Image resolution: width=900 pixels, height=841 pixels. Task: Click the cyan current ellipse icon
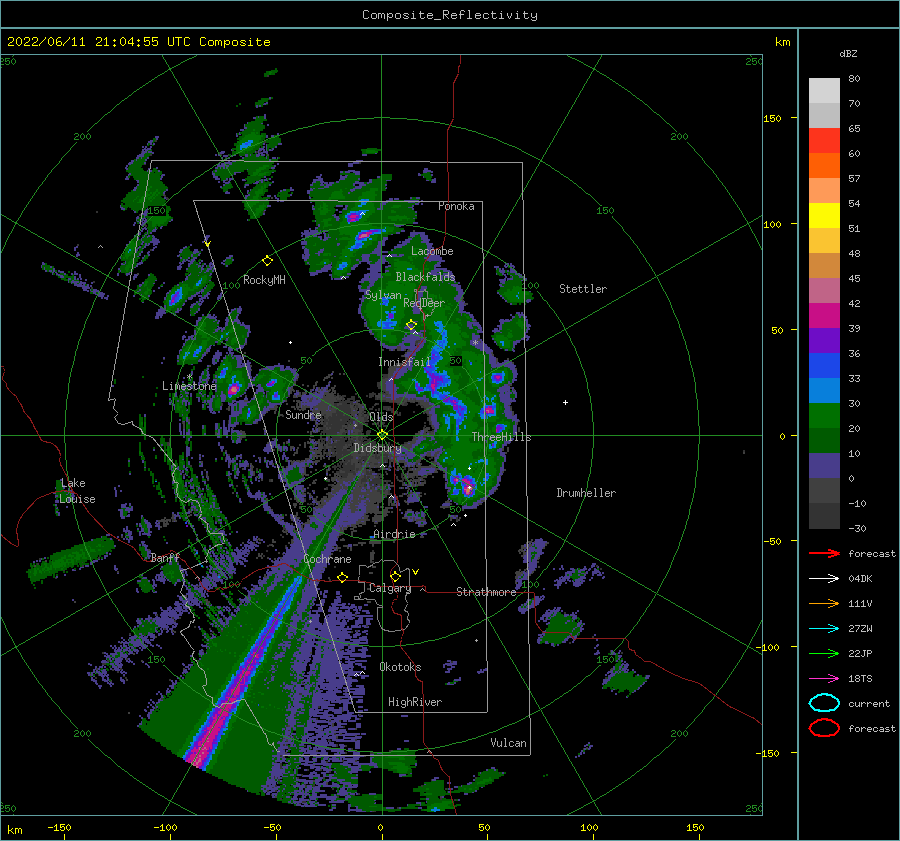point(824,703)
